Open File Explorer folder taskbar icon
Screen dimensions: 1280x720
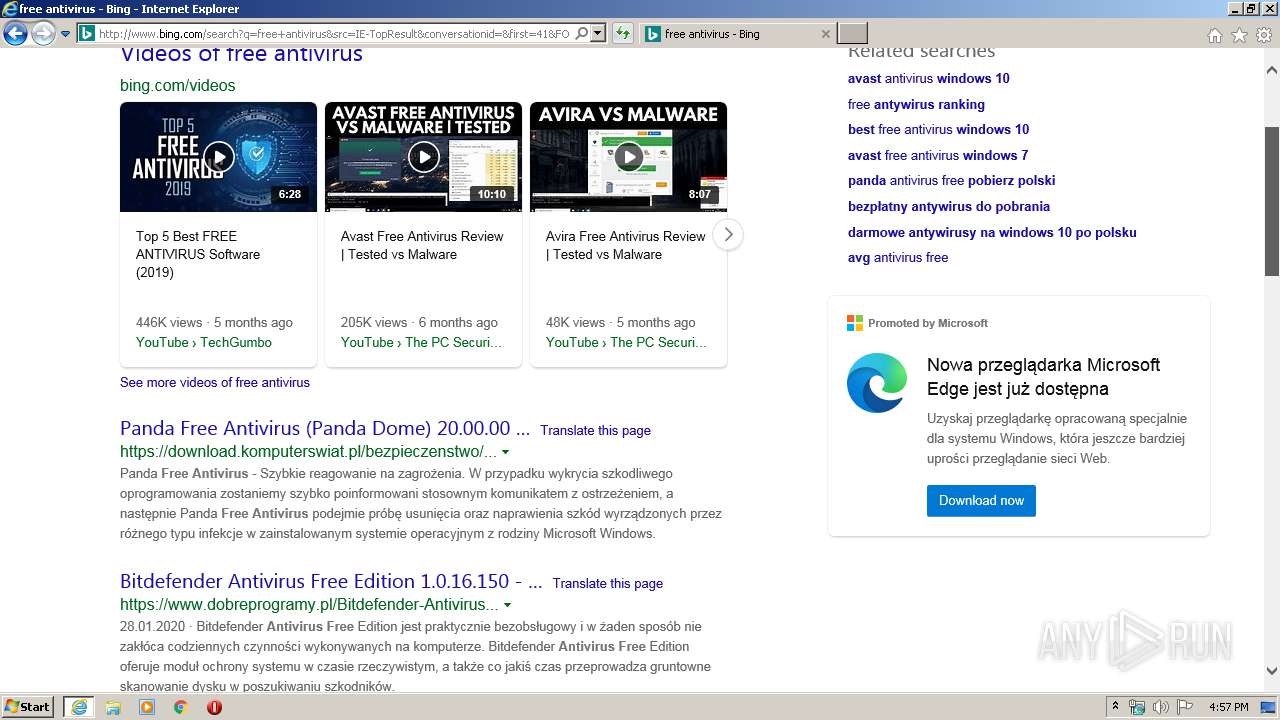click(113, 707)
